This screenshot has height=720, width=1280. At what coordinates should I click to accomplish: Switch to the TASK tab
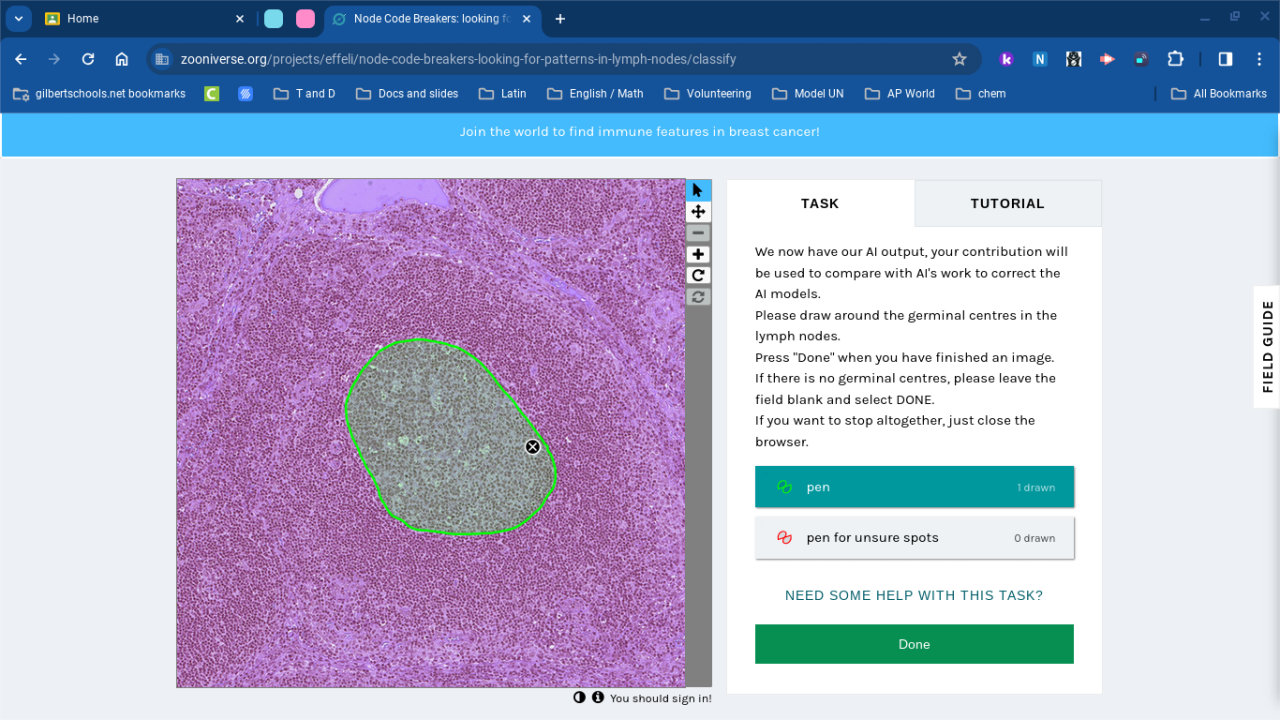tap(820, 203)
